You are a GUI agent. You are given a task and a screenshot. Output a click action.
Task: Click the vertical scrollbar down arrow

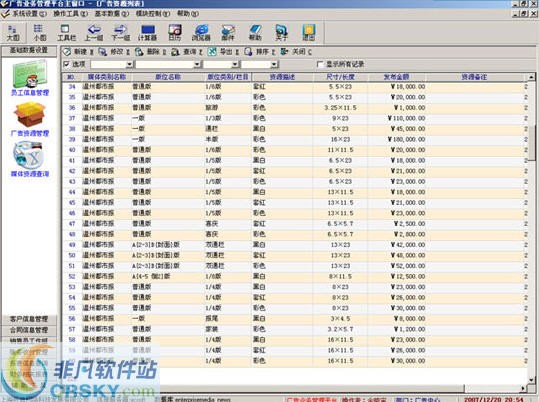531,380
